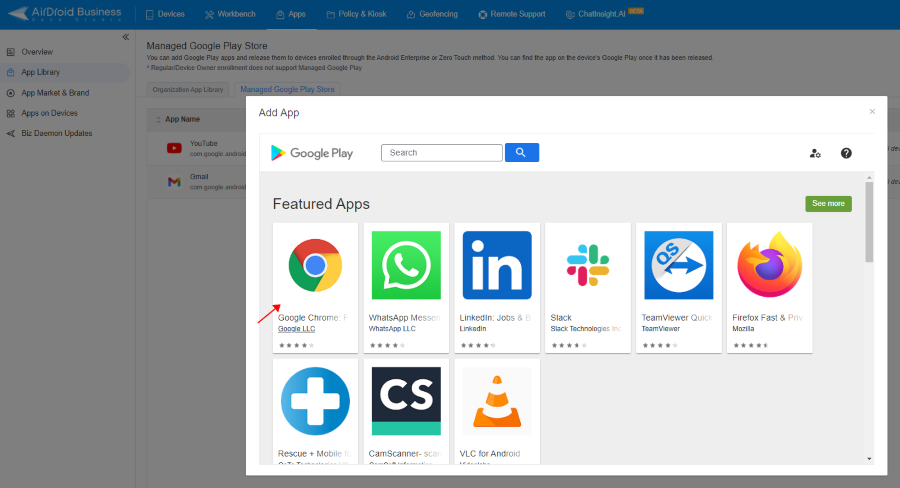Open the CamScanner app icon
Screen dimensions: 900x488
(406, 401)
